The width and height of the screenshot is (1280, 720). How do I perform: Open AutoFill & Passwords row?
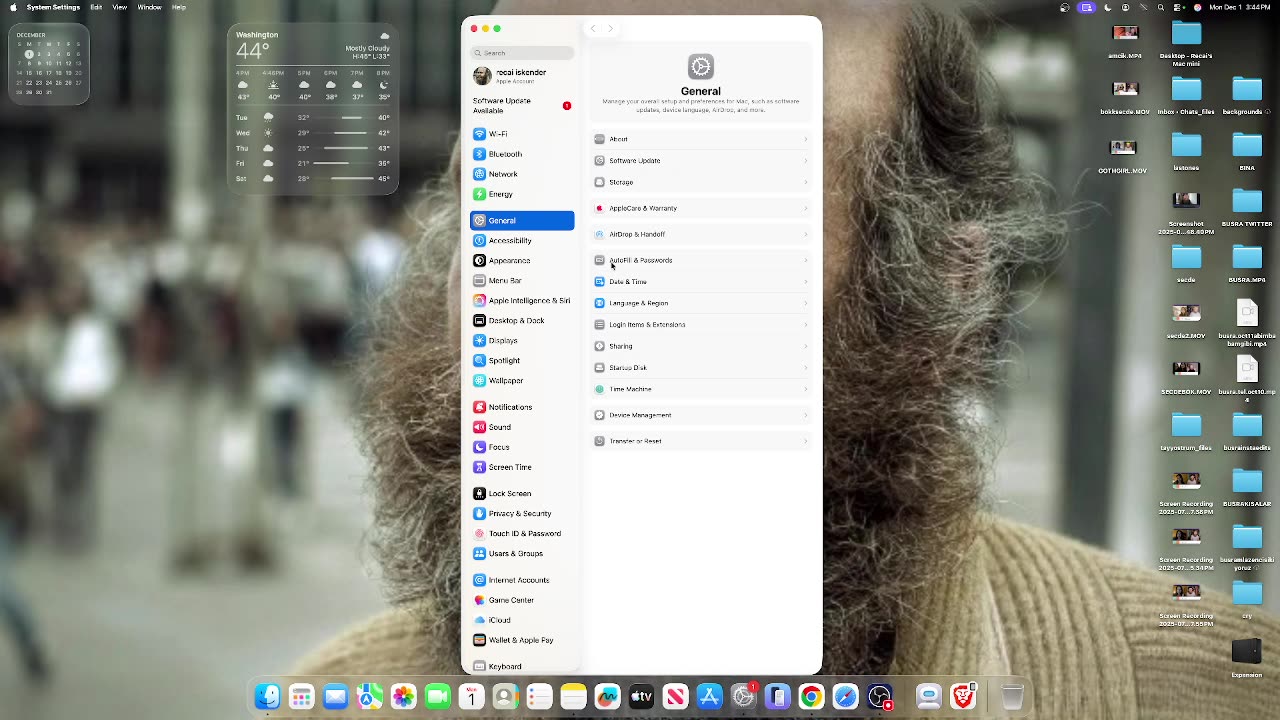coord(700,260)
